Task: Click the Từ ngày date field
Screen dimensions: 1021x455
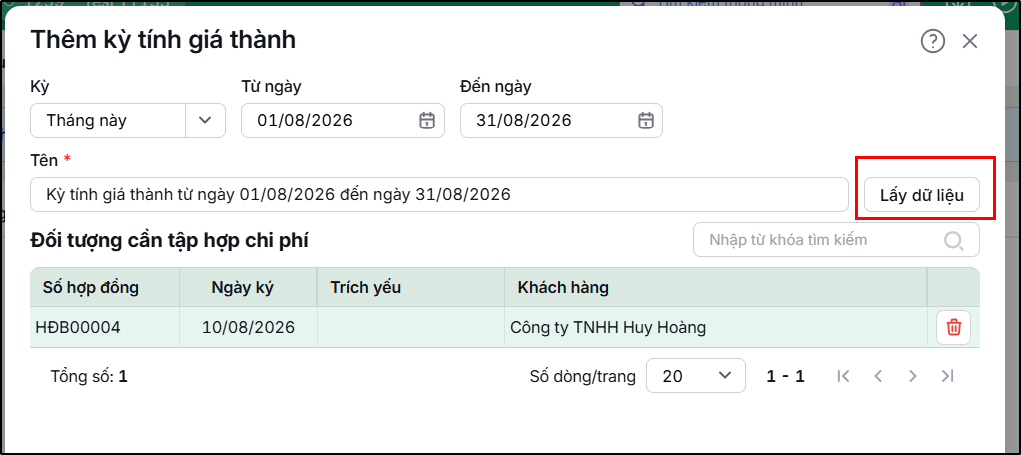Action: click(x=343, y=120)
